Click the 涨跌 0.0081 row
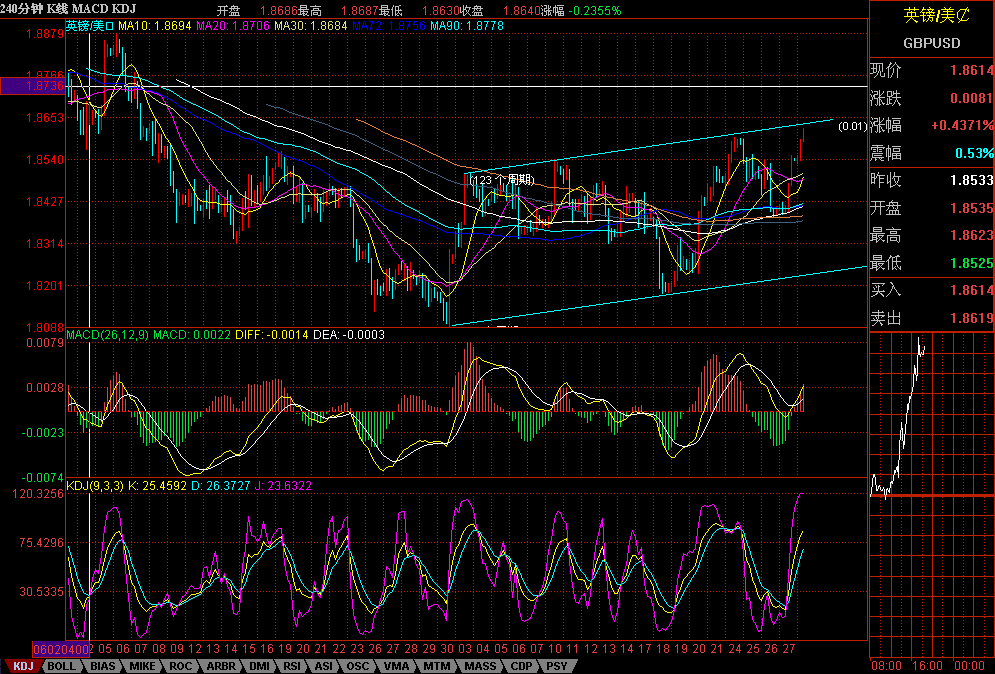 point(932,98)
